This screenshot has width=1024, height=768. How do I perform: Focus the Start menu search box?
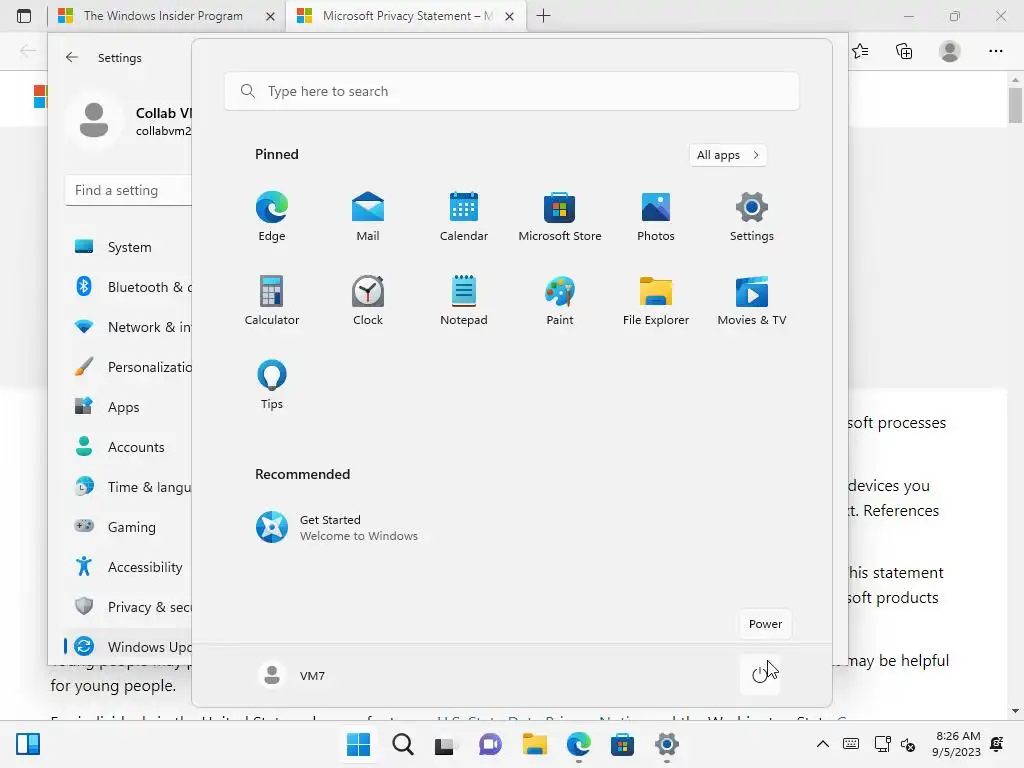[x=511, y=91]
